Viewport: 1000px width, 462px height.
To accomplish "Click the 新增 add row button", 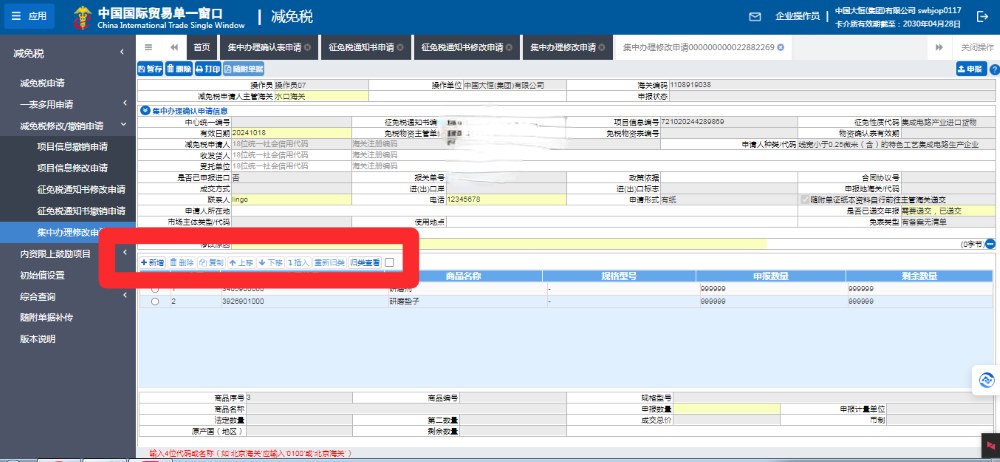I will point(152,262).
